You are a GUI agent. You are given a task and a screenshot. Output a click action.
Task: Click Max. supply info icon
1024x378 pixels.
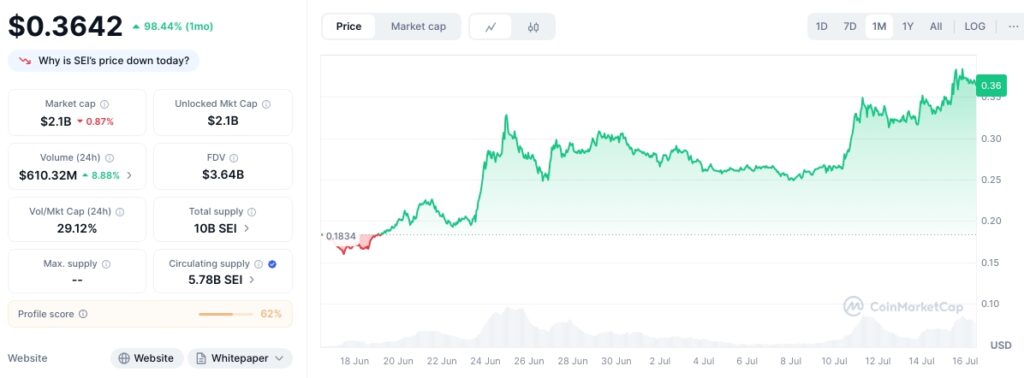(106, 264)
